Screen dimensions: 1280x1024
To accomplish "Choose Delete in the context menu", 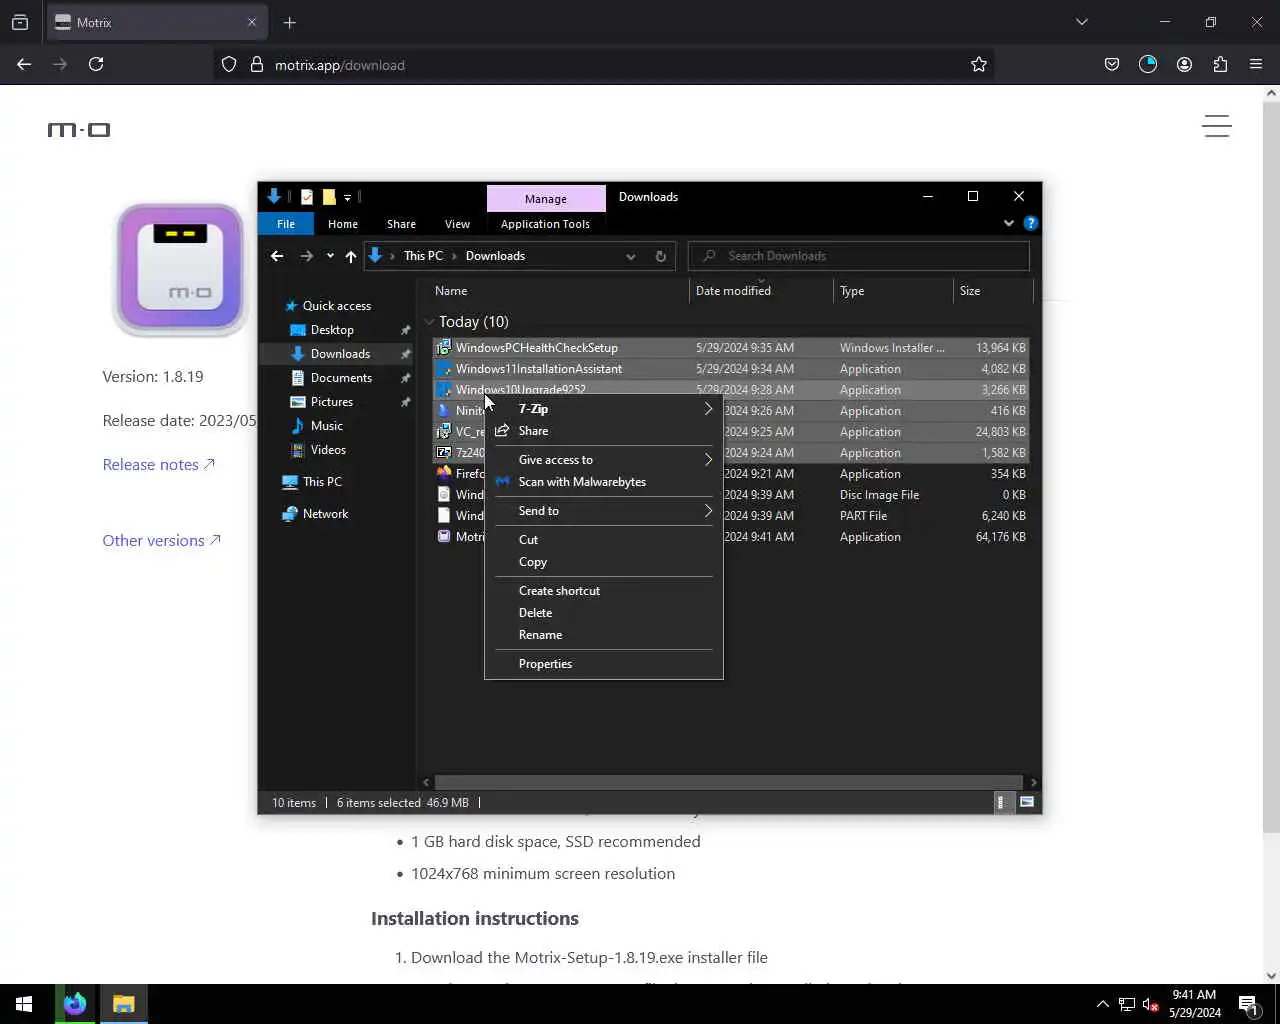I will click(x=604, y=612).
